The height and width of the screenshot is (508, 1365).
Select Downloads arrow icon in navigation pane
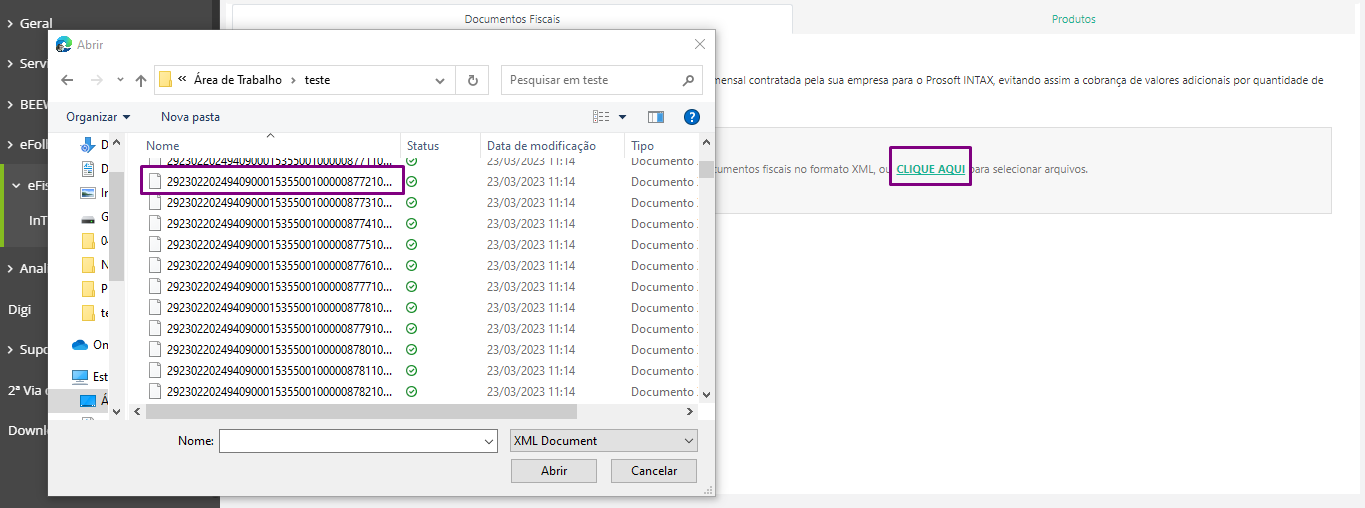(x=88, y=145)
